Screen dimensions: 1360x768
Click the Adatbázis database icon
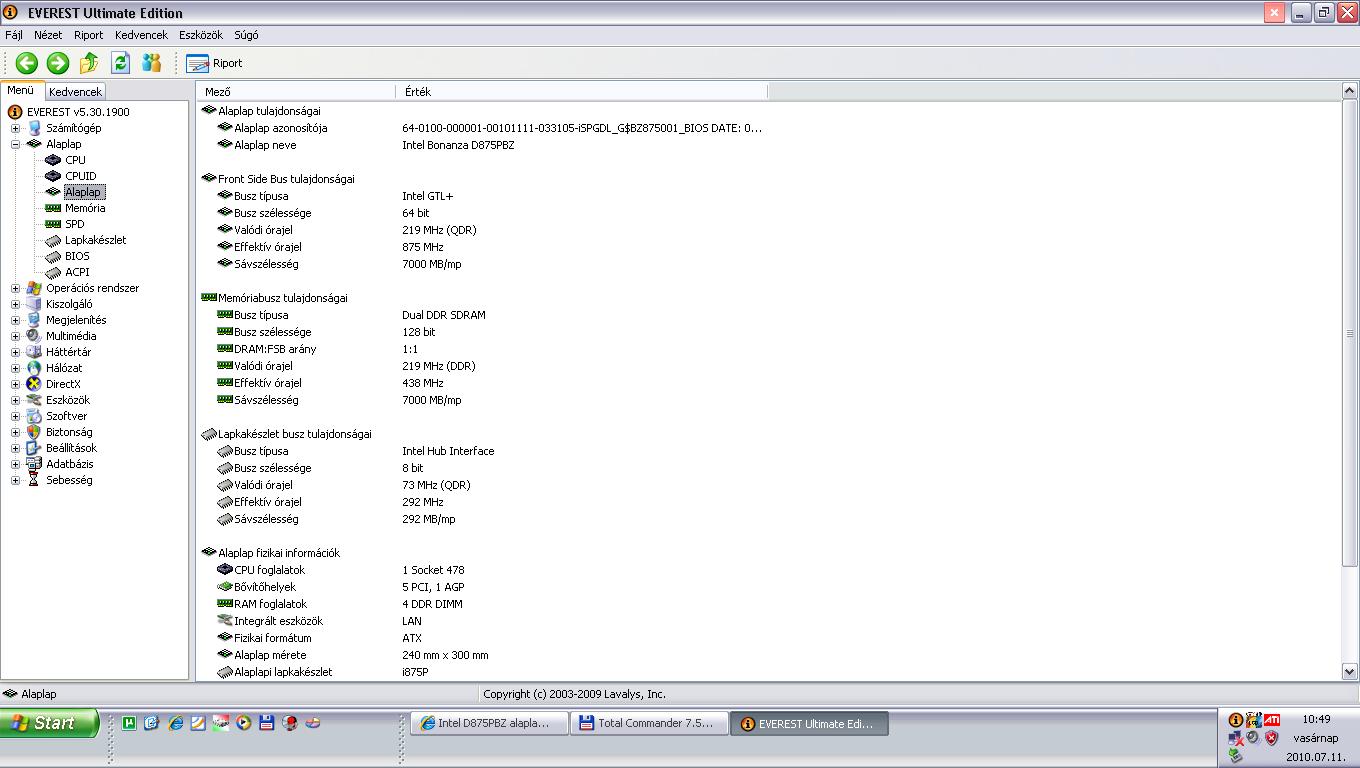click(34, 464)
